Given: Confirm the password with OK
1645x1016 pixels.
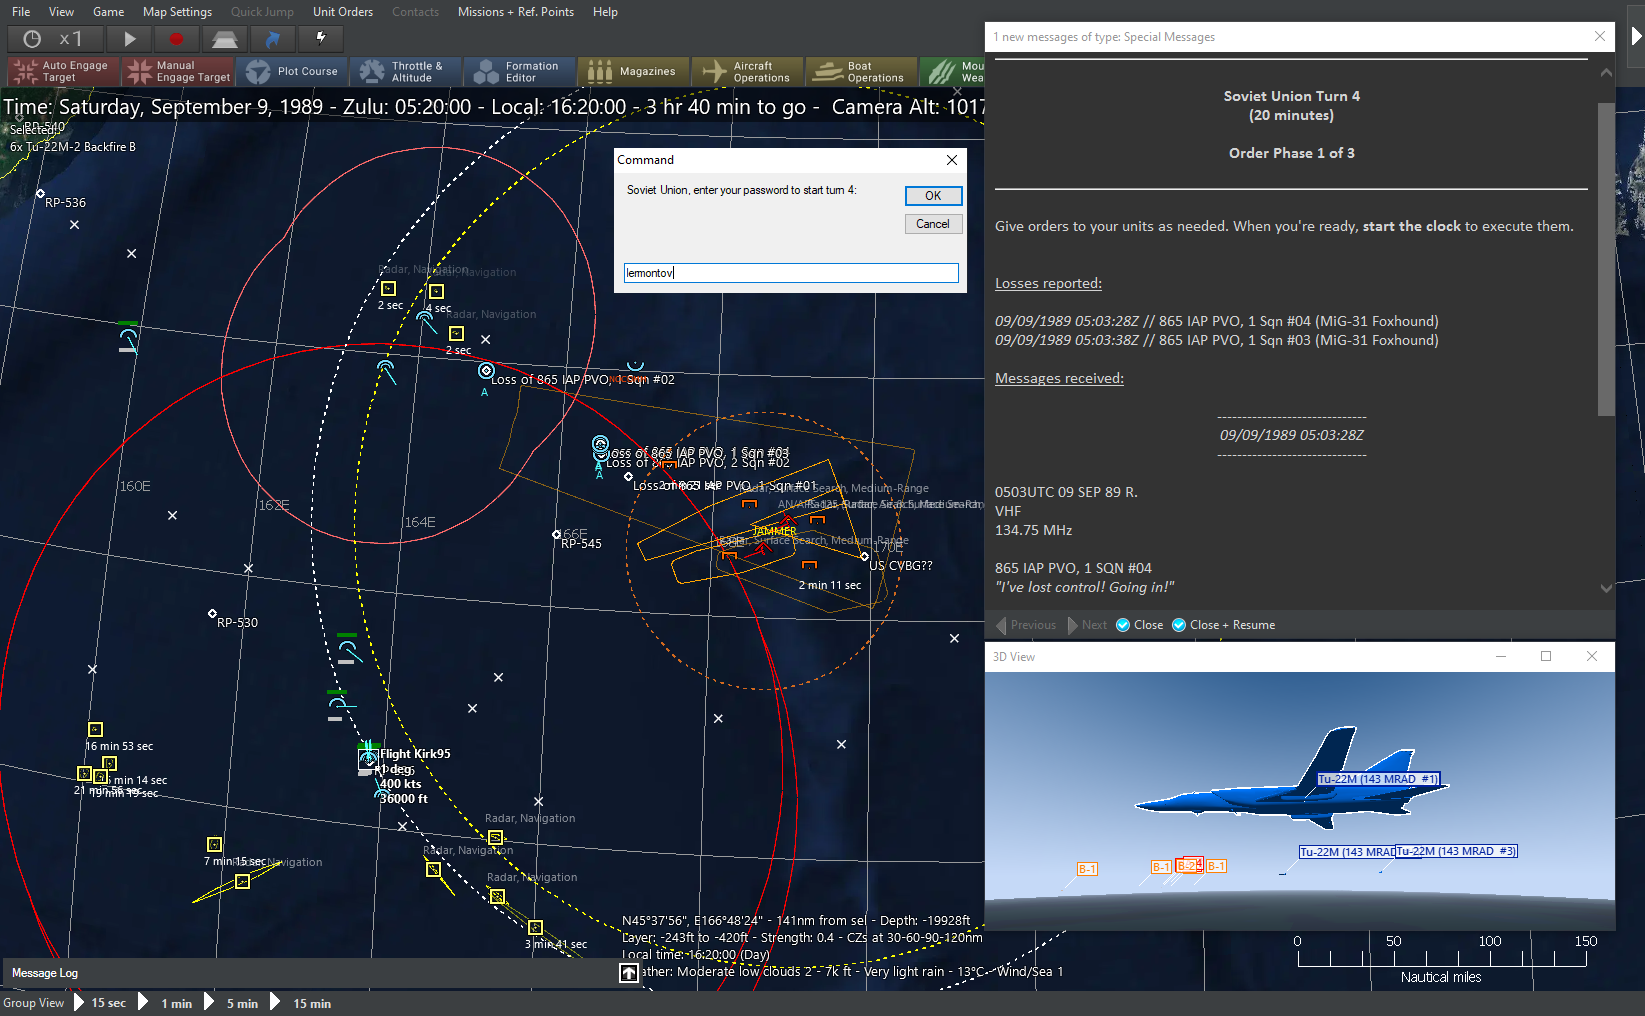Looking at the screenshot, I should point(933,196).
